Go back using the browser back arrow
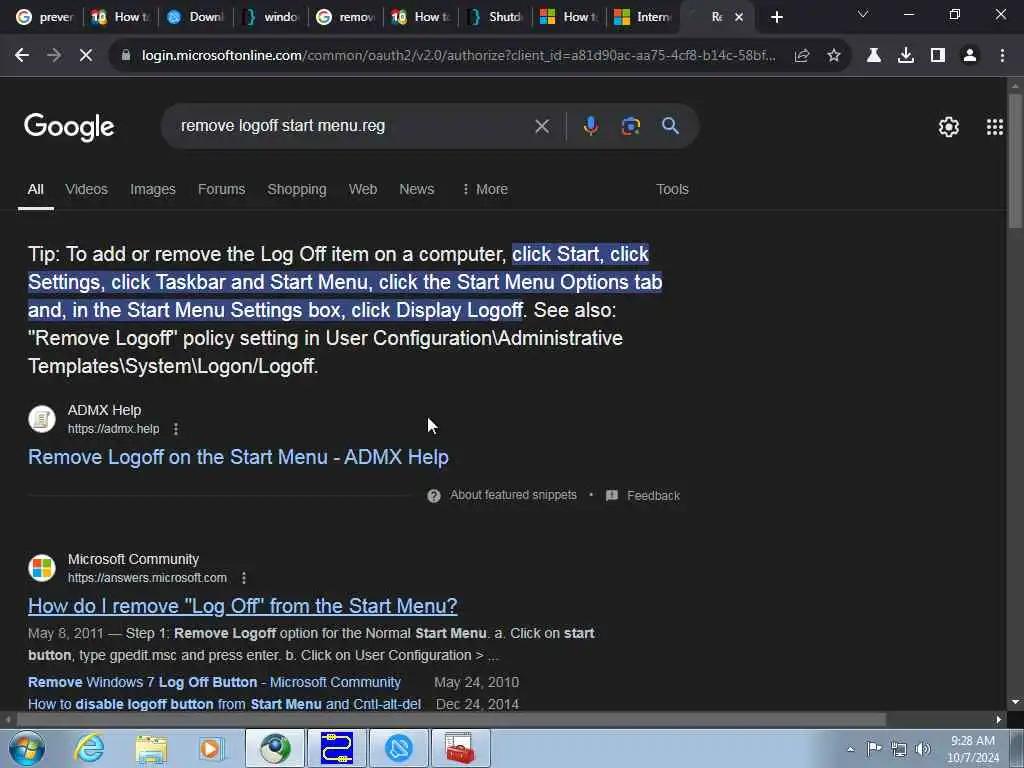This screenshot has height=768, width=1024. (22, 56)
